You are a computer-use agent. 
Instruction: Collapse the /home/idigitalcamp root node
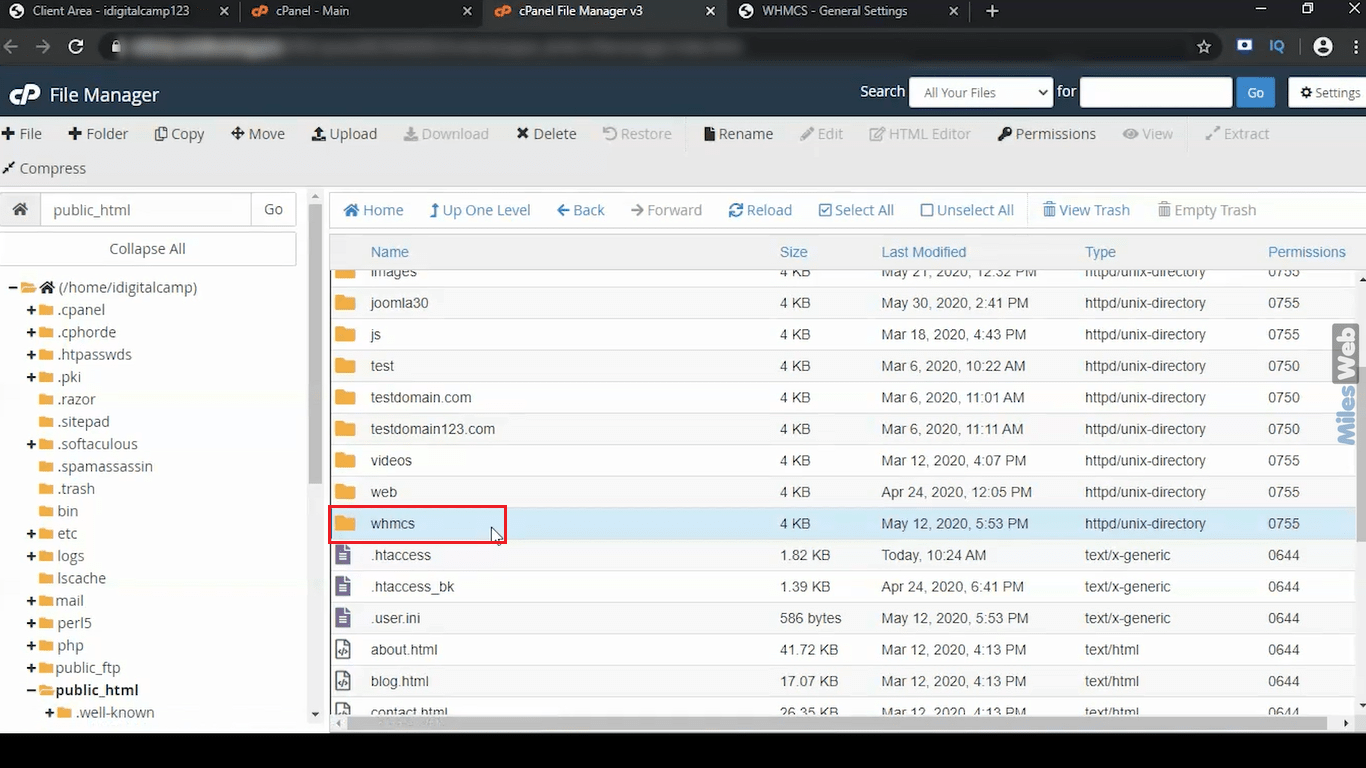pyautogui.click(x=13, y=288)
